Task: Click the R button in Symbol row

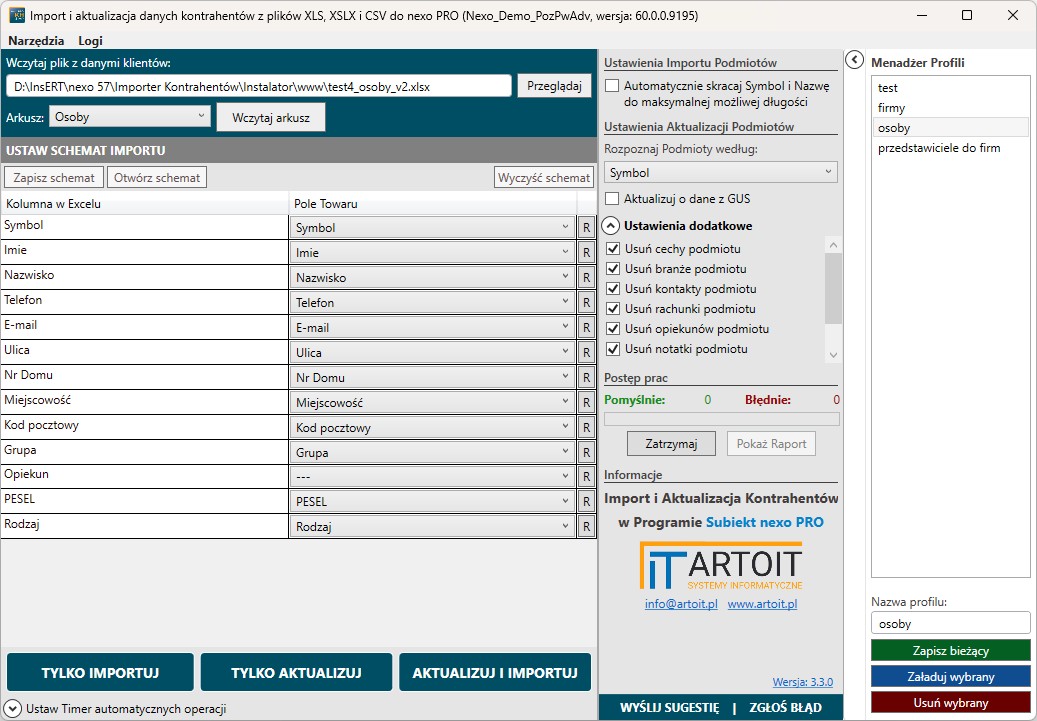Action: pyautogui.click(x=586, y=228)
